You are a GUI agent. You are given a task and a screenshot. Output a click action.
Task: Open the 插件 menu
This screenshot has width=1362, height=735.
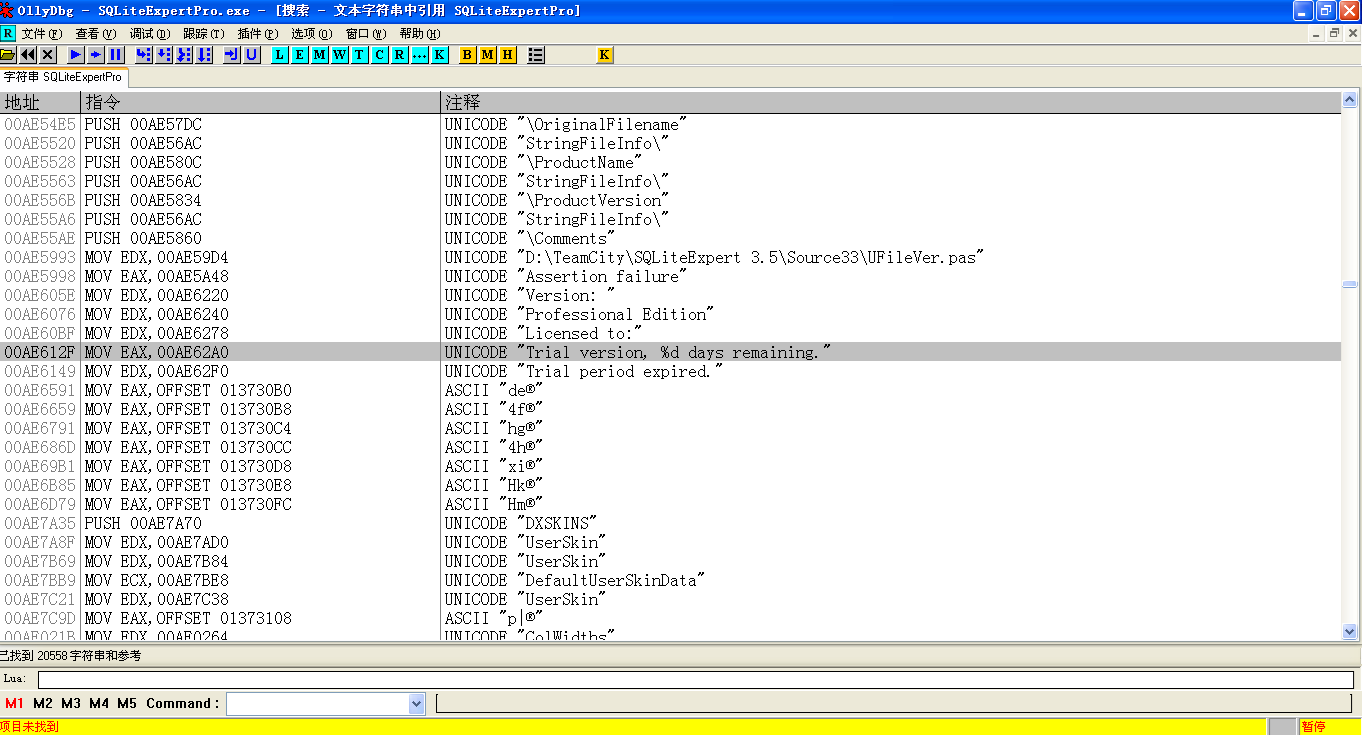pyautogui.click(x=258, y=33)
